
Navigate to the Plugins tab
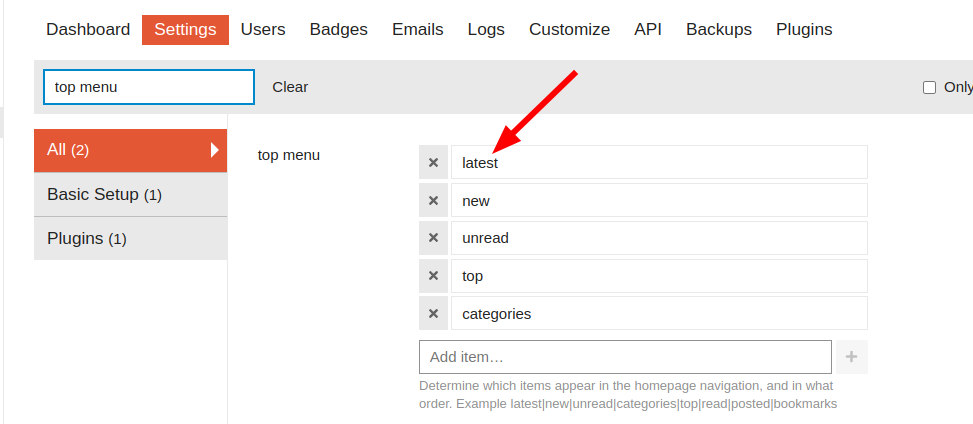804,30
